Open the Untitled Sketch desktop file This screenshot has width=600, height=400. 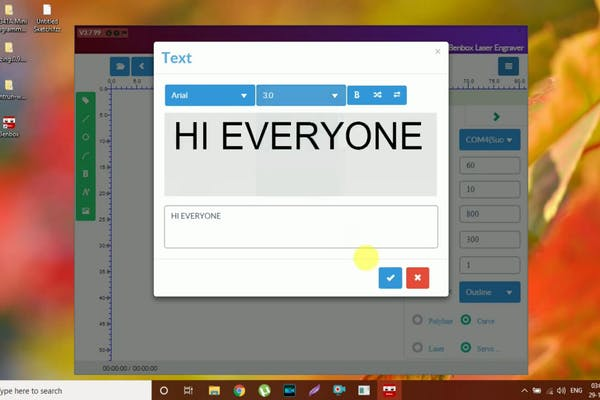47,18
